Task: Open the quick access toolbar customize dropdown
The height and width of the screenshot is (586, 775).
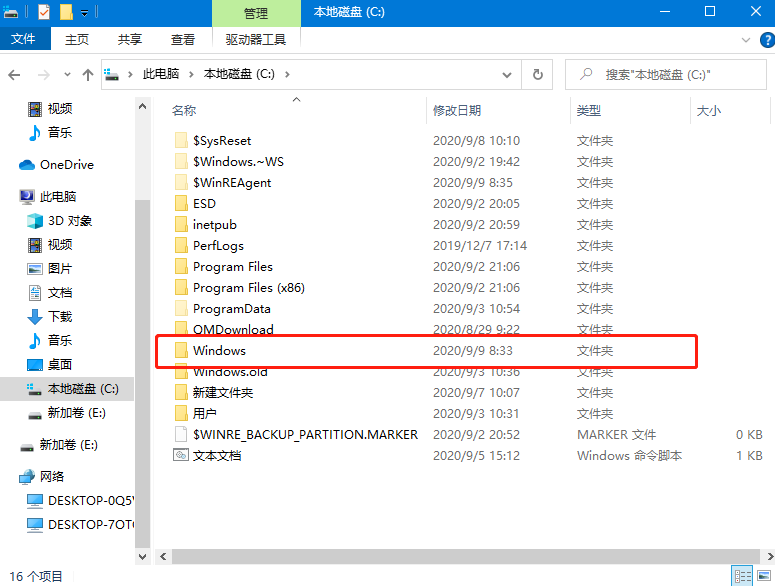Action: 85,12
